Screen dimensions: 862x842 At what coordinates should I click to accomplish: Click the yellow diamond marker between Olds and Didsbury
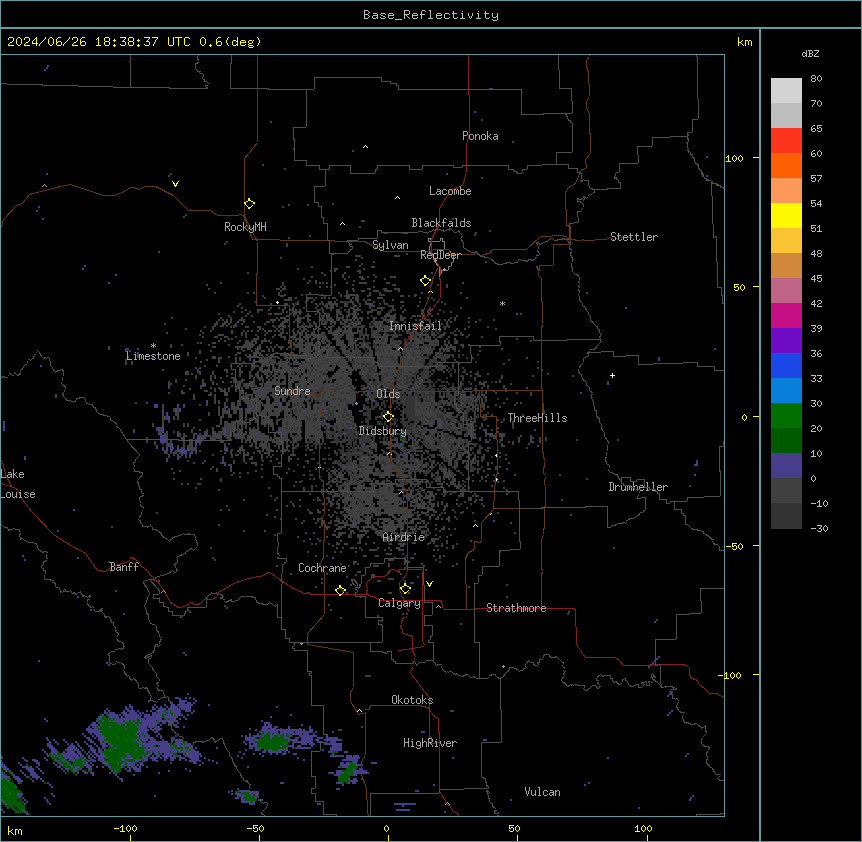(x=389, y=417)
